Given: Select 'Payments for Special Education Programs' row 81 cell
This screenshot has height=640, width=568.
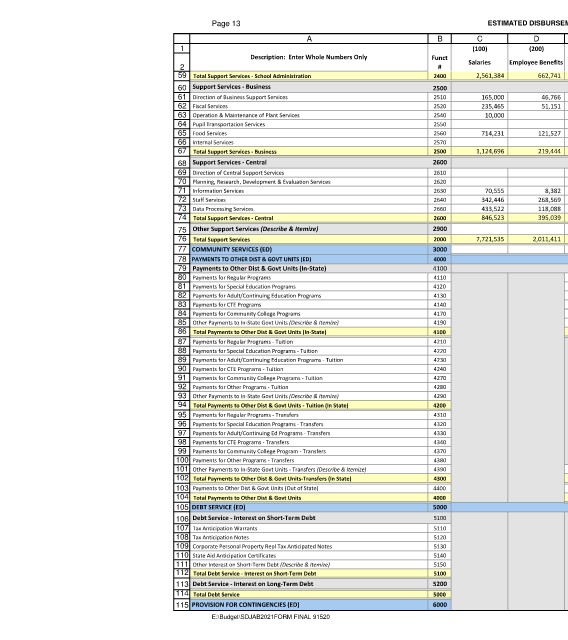Looking at the screenshot, I should pos(309,287).
